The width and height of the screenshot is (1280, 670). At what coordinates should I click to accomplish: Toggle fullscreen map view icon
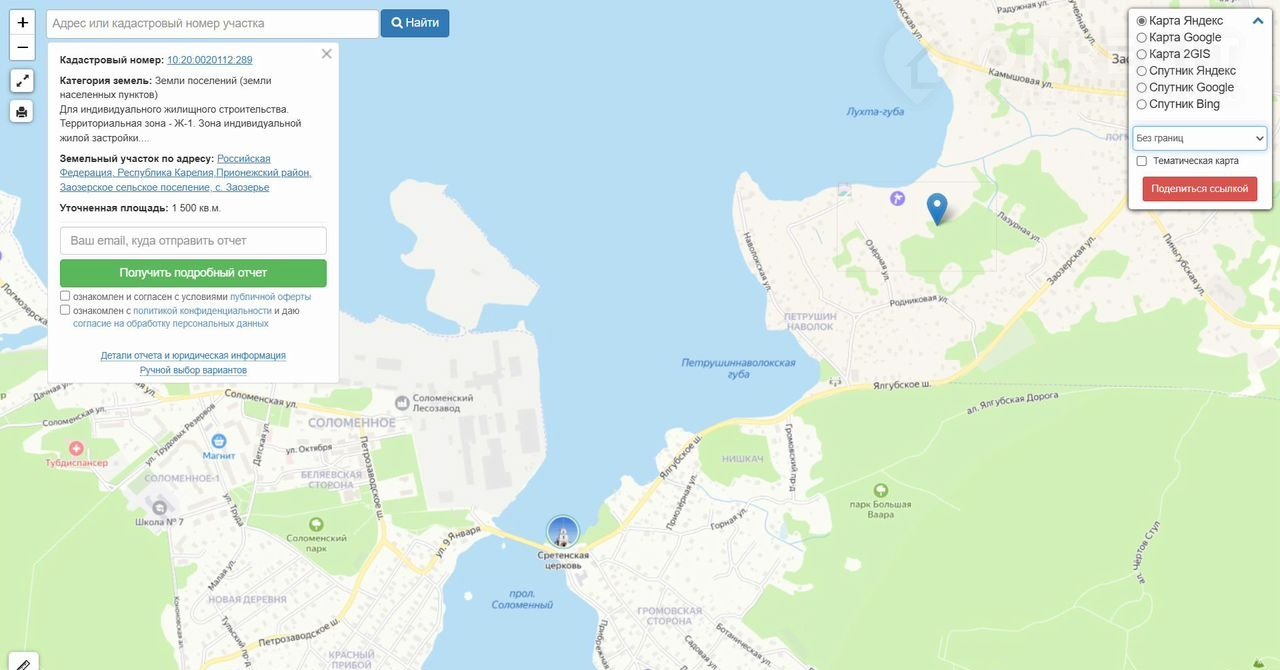click(22, 81)
